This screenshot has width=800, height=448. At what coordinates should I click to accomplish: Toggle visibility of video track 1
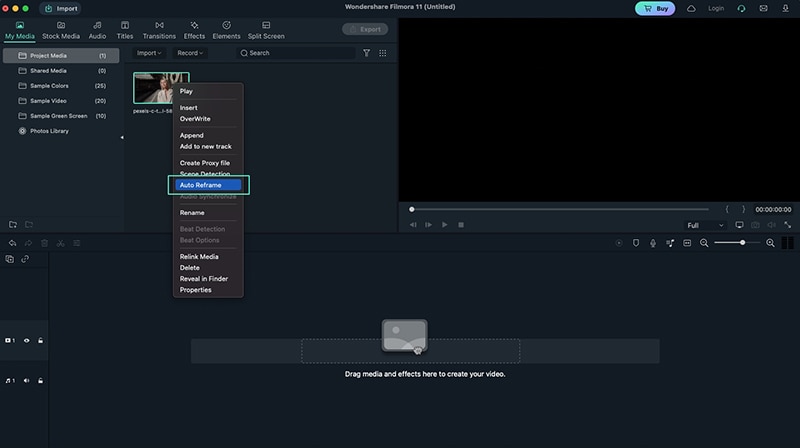[27, 340]
